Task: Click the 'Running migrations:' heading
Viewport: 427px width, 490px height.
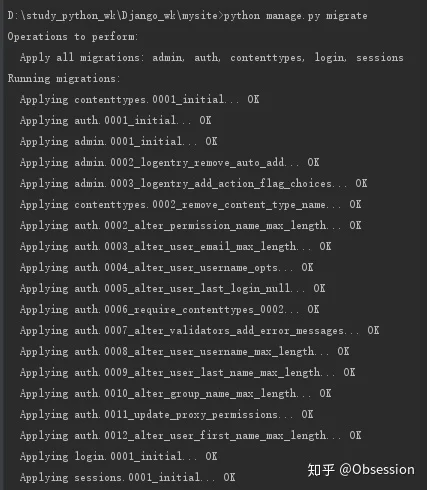Action: [63, 79]
